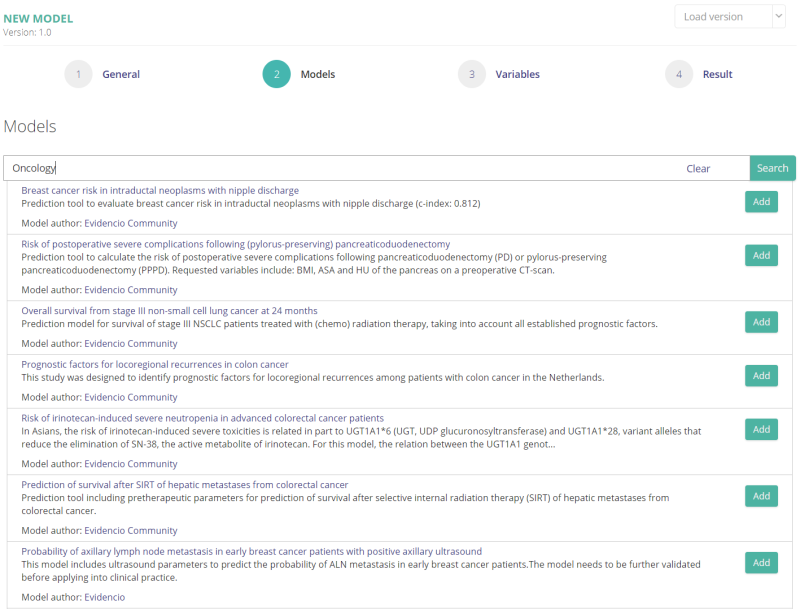
Task: Clear the model search text
Action: click(x=698, y=168)
